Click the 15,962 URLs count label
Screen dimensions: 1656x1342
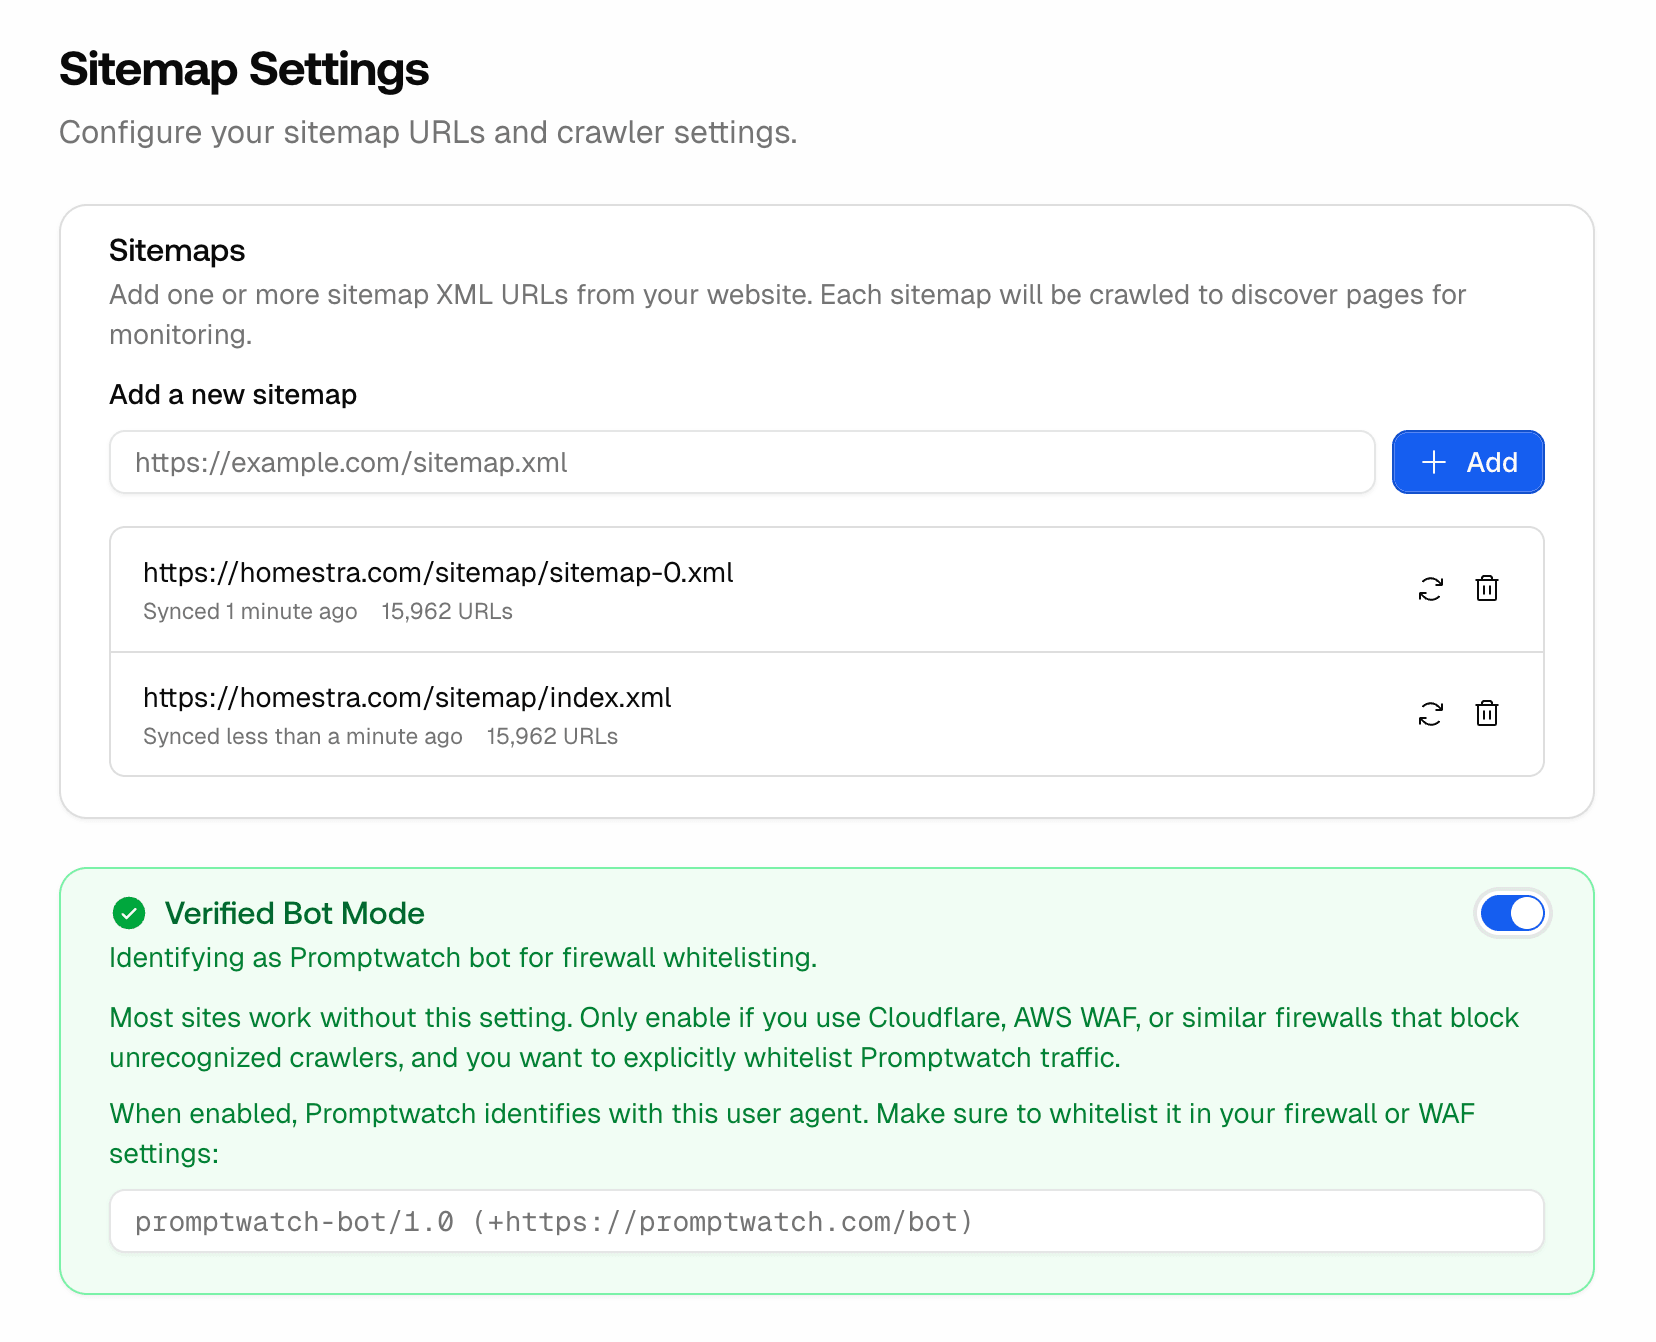[x=446, y=611]
